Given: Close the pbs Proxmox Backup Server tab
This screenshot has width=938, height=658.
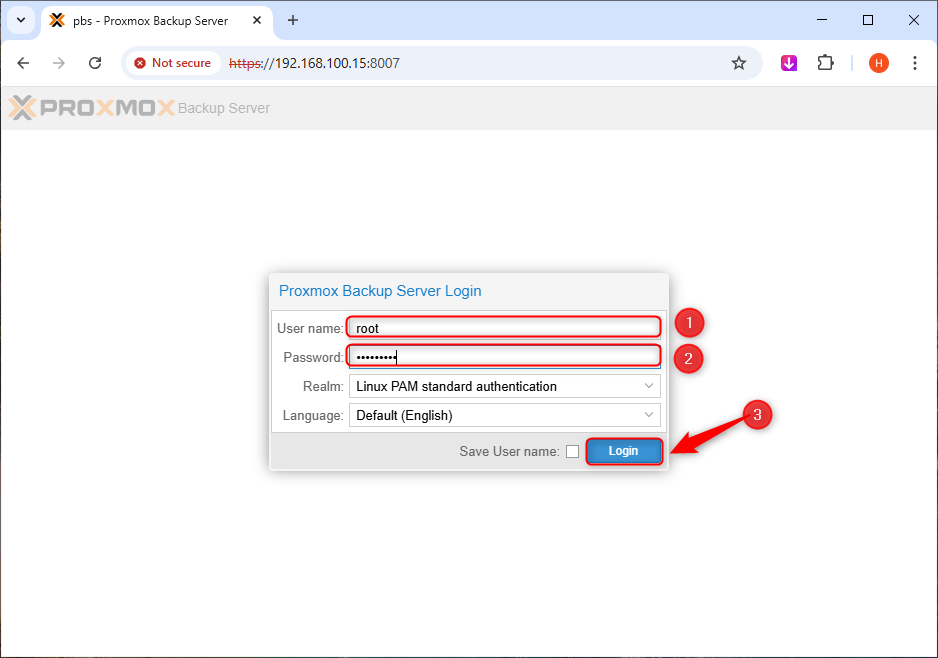Looking at the screenshot, I should [257, 20].
